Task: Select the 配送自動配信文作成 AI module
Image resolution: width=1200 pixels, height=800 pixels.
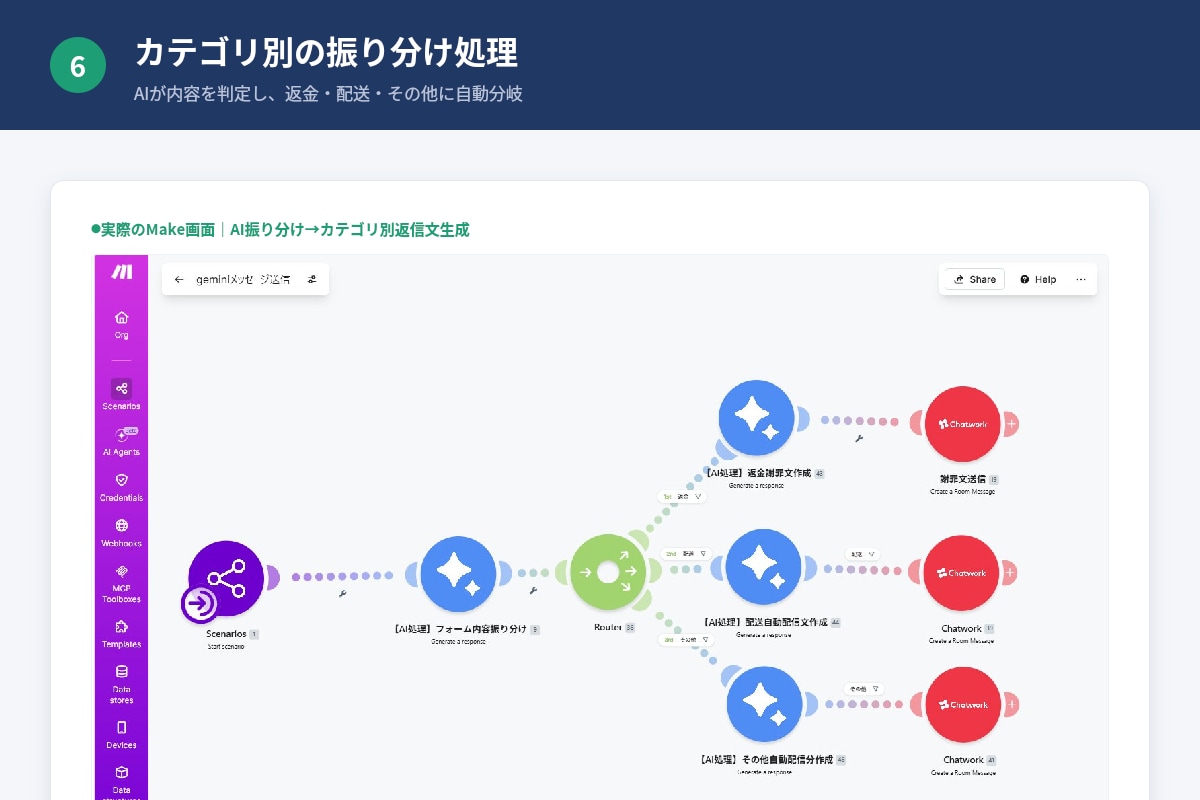Action: pyautogui.click(x=763, y=567)
